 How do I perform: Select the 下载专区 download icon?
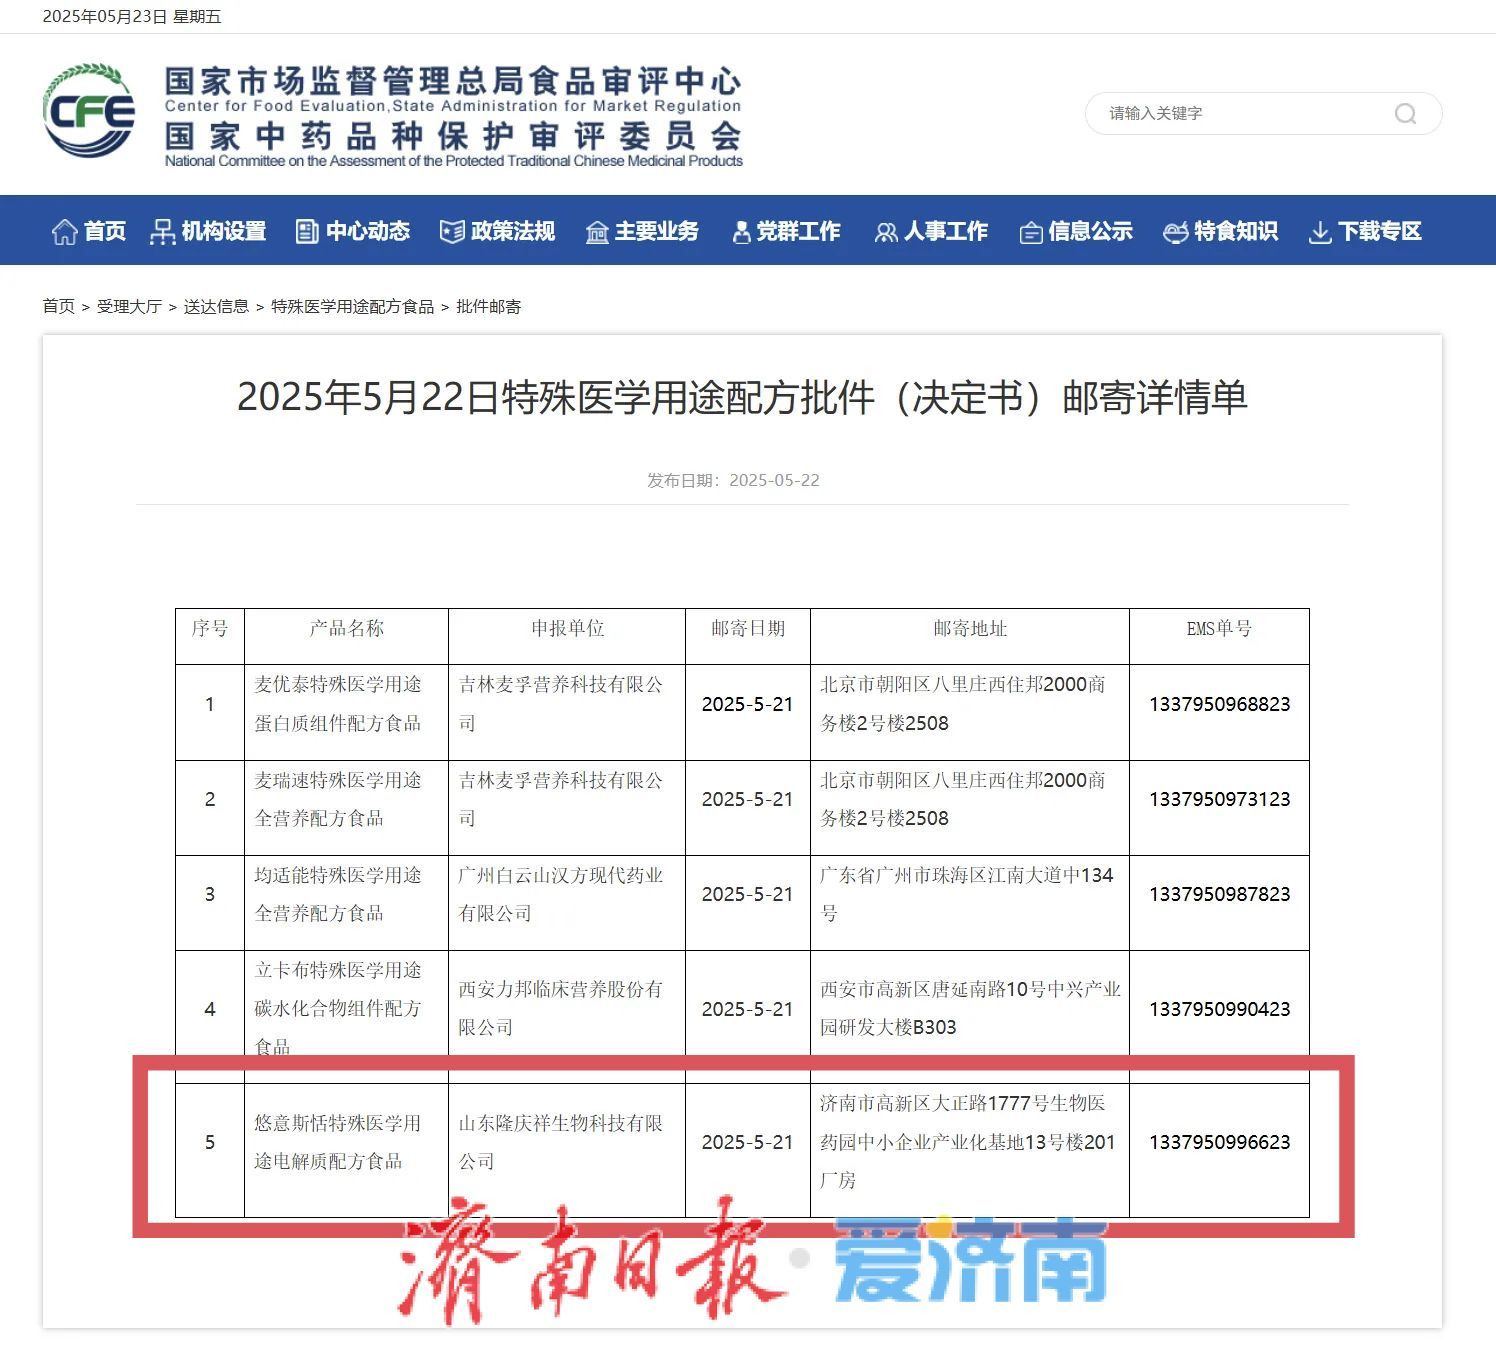(1320, 231)
